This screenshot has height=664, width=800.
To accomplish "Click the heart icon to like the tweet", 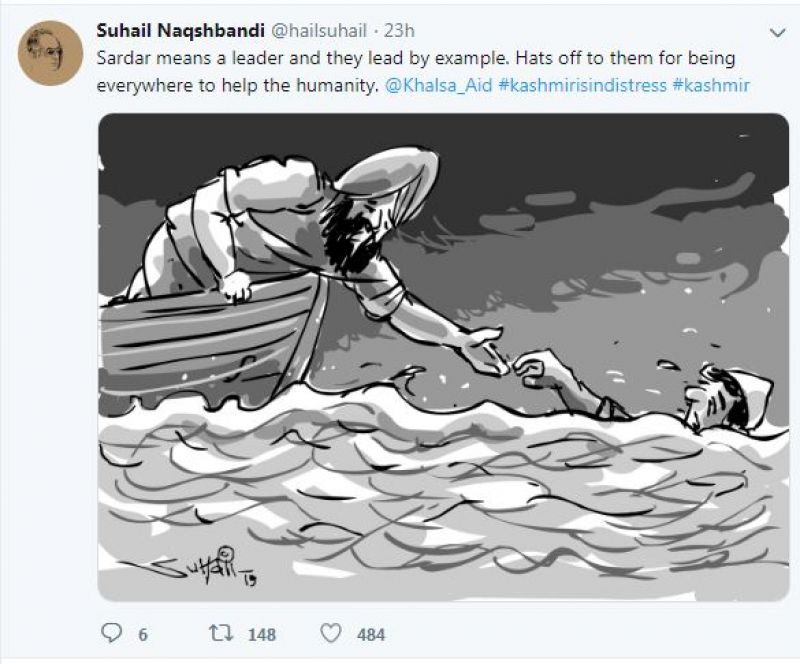I will click(x=330, y=632).
